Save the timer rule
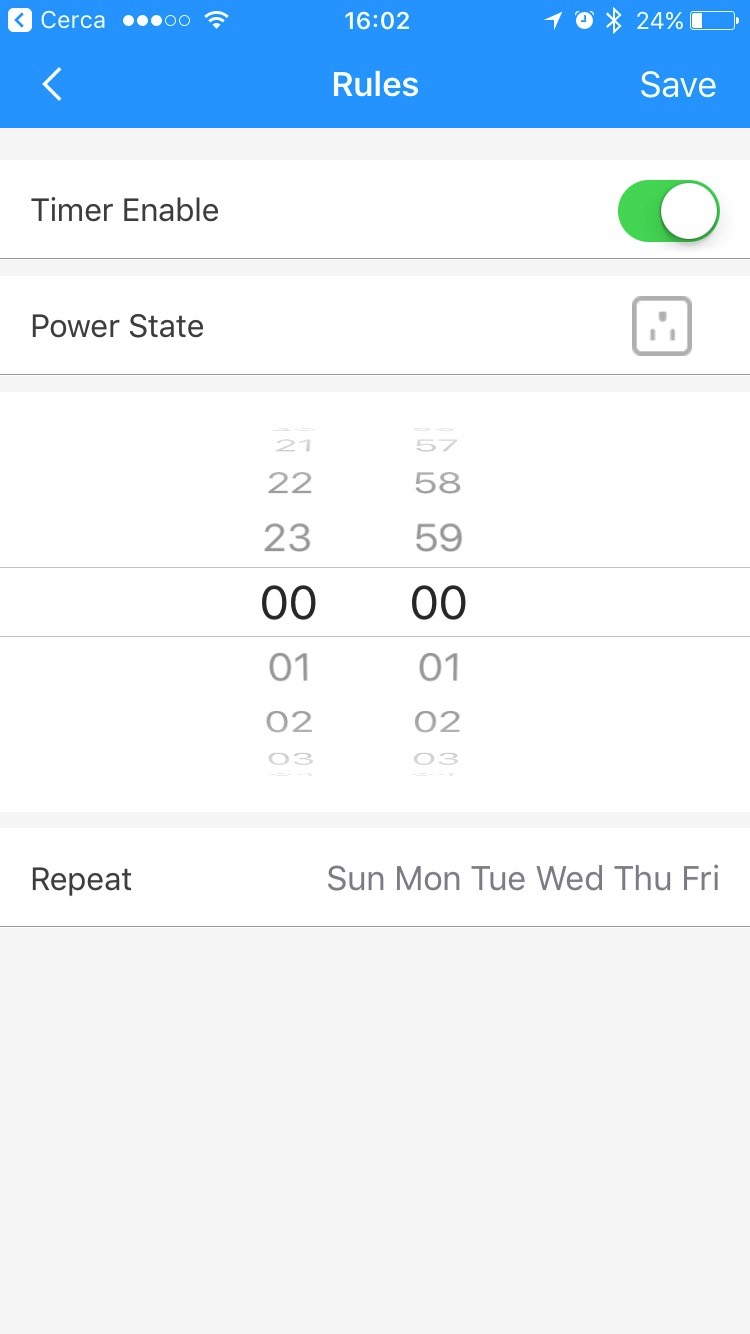The image size is (750, 1334). pyautogui.click(x=677, y=85)
